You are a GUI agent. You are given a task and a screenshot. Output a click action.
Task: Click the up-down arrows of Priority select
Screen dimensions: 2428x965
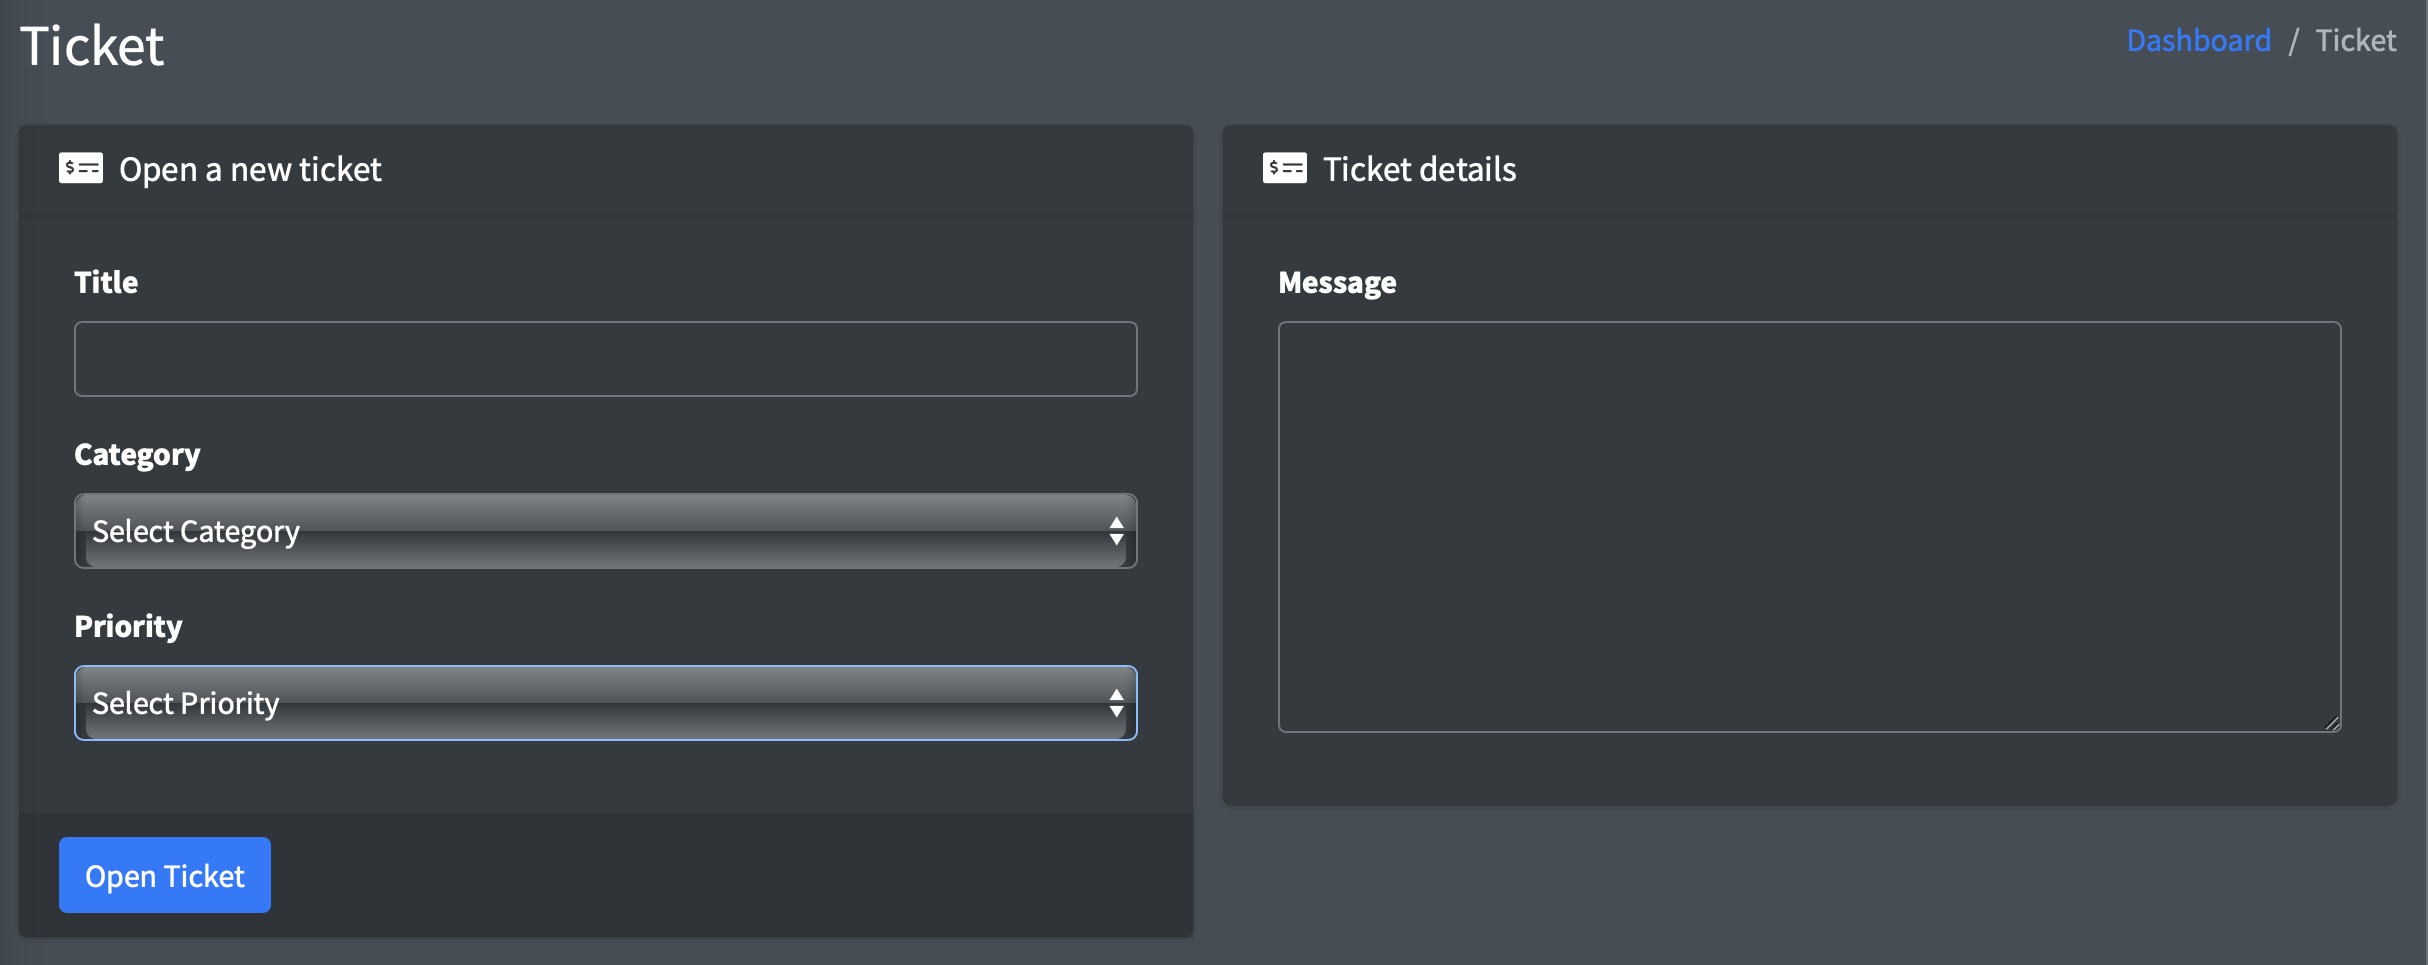1116,703
